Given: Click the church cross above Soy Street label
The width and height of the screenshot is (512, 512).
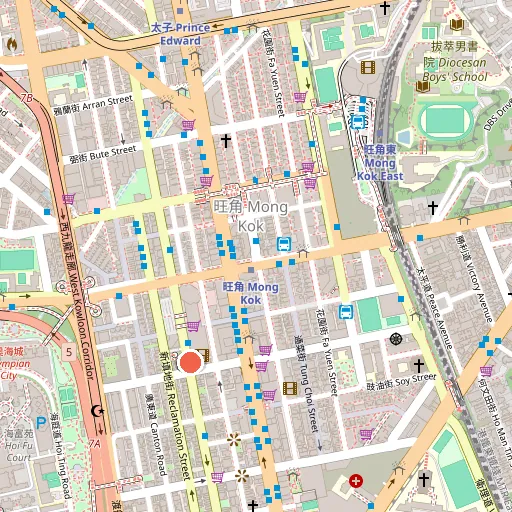Looking at the screenshot, I should pyautogui.click(x=419, y=366).
